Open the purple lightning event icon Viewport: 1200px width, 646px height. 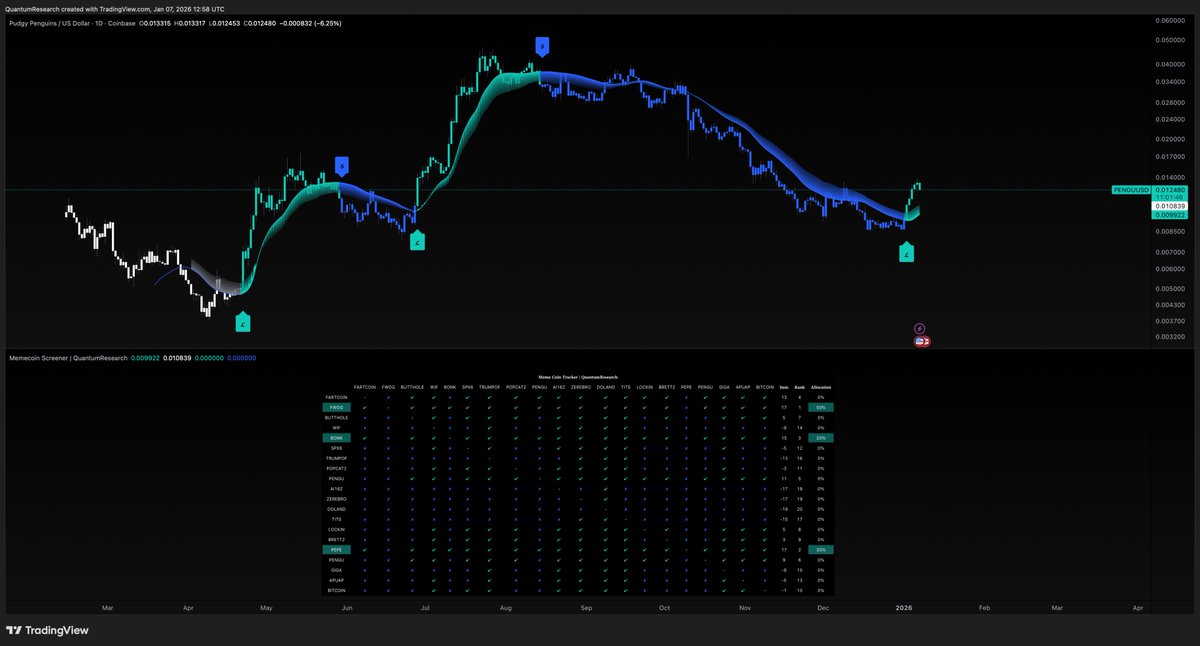pyautogui.click(x=920, y=328)
